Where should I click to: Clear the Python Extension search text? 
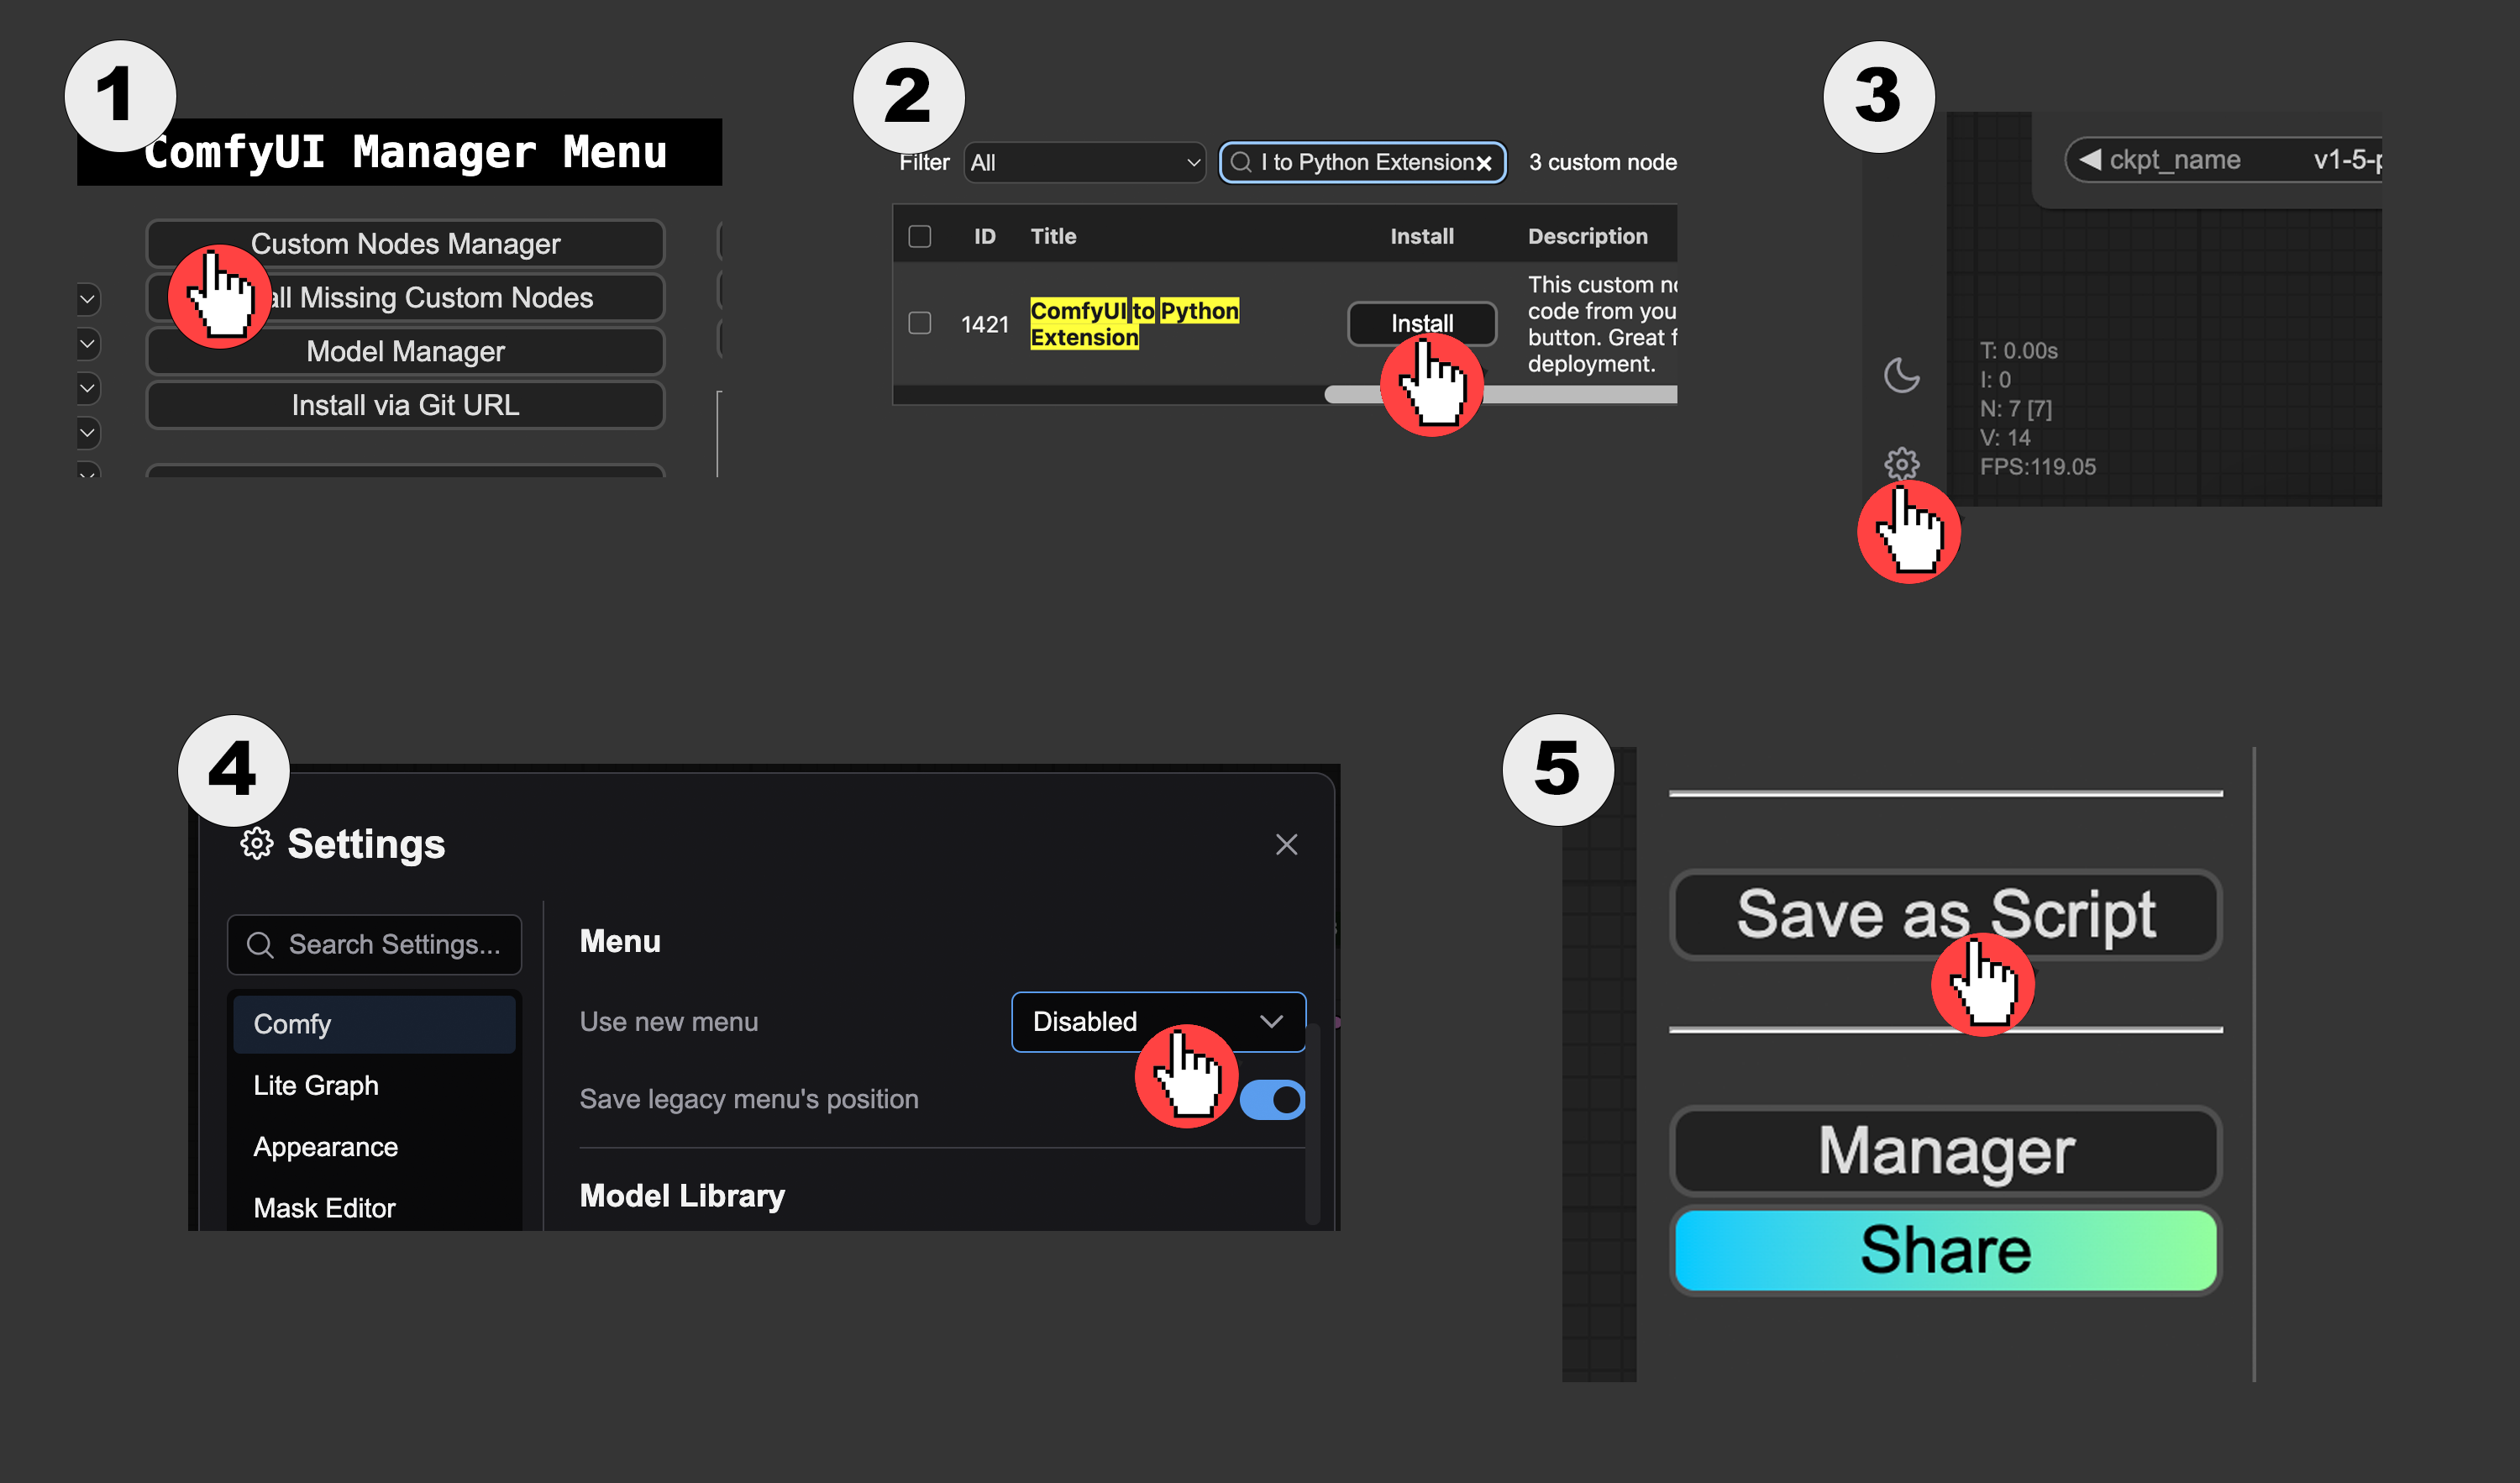click(x=1484, y=163)
